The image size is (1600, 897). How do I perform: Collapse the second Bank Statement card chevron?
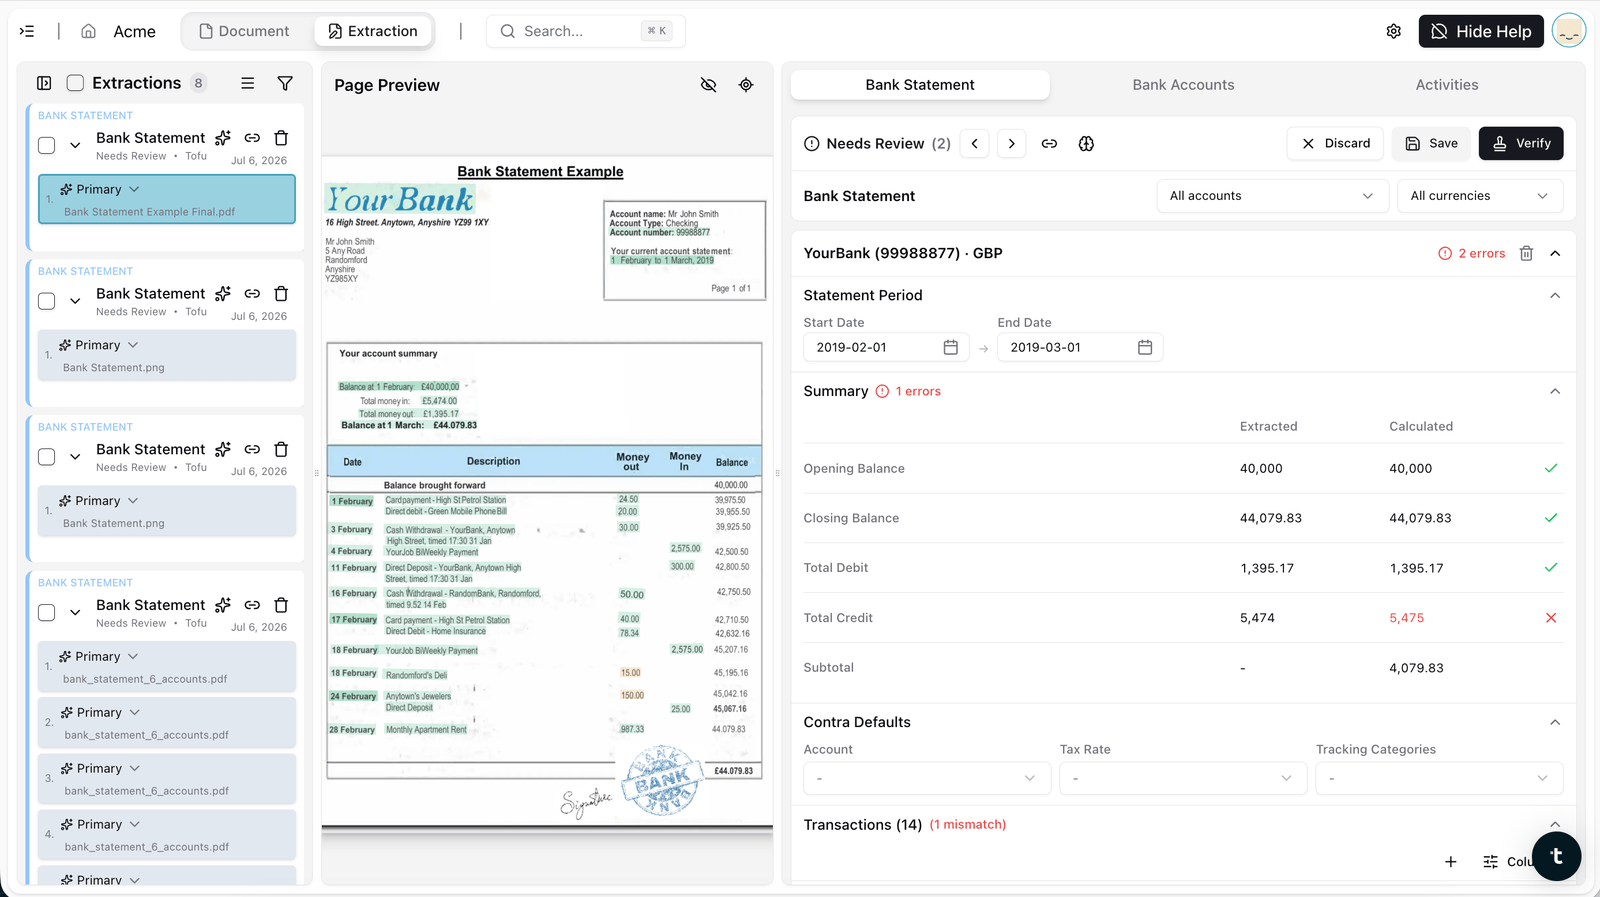(x=75, y=301)
